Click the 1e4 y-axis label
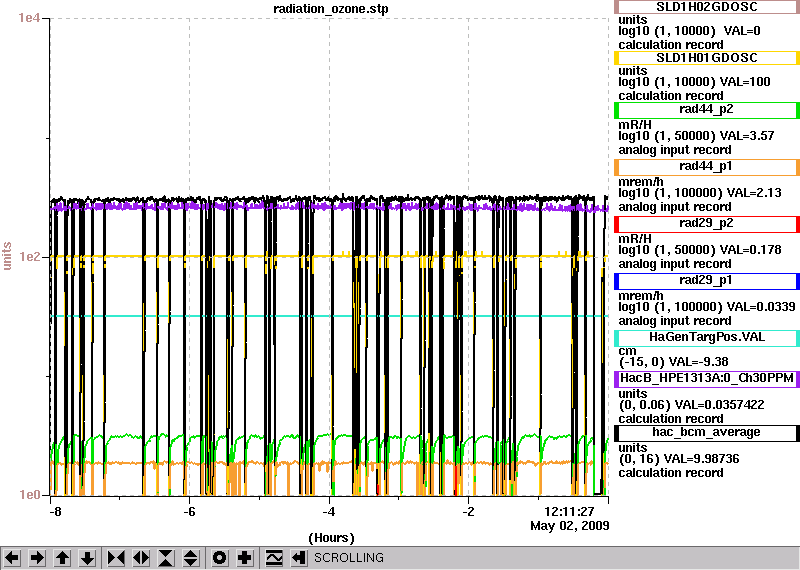This screenshot has width=800, height=570. (28, 18)
